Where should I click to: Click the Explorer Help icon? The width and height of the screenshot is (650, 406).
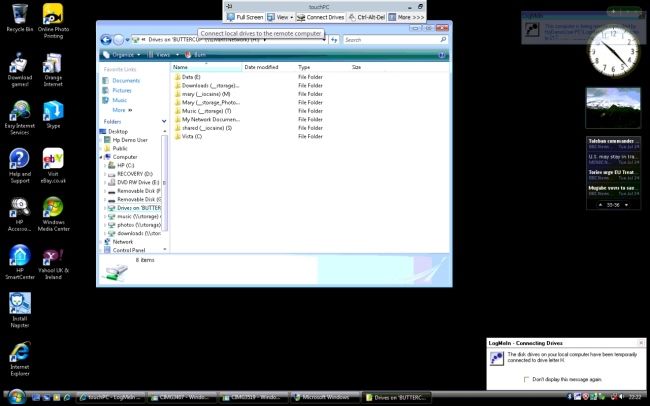tap(442, 55)
